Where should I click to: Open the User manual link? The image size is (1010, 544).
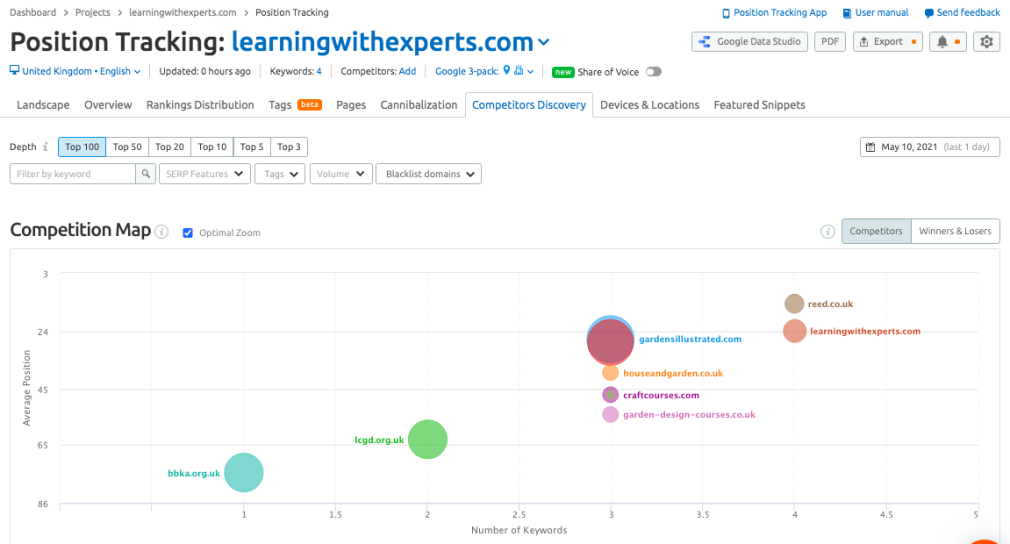click(x=875, y=12)
